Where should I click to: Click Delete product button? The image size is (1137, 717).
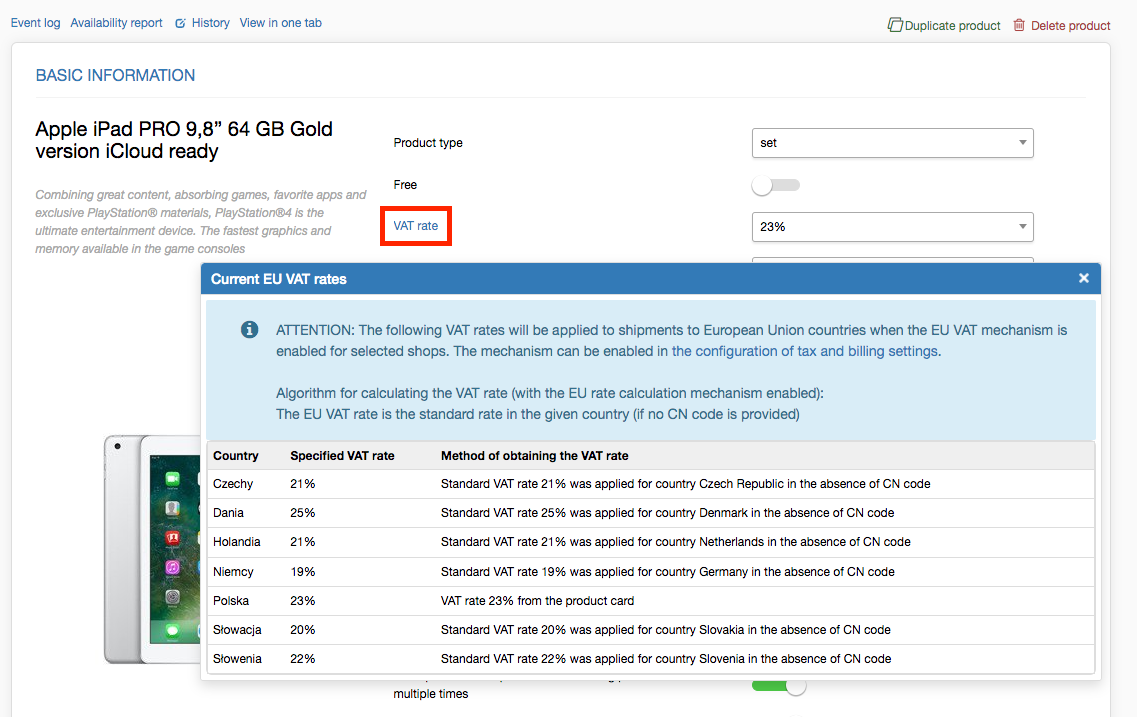pyautogui.click(x=1062, y=25)
